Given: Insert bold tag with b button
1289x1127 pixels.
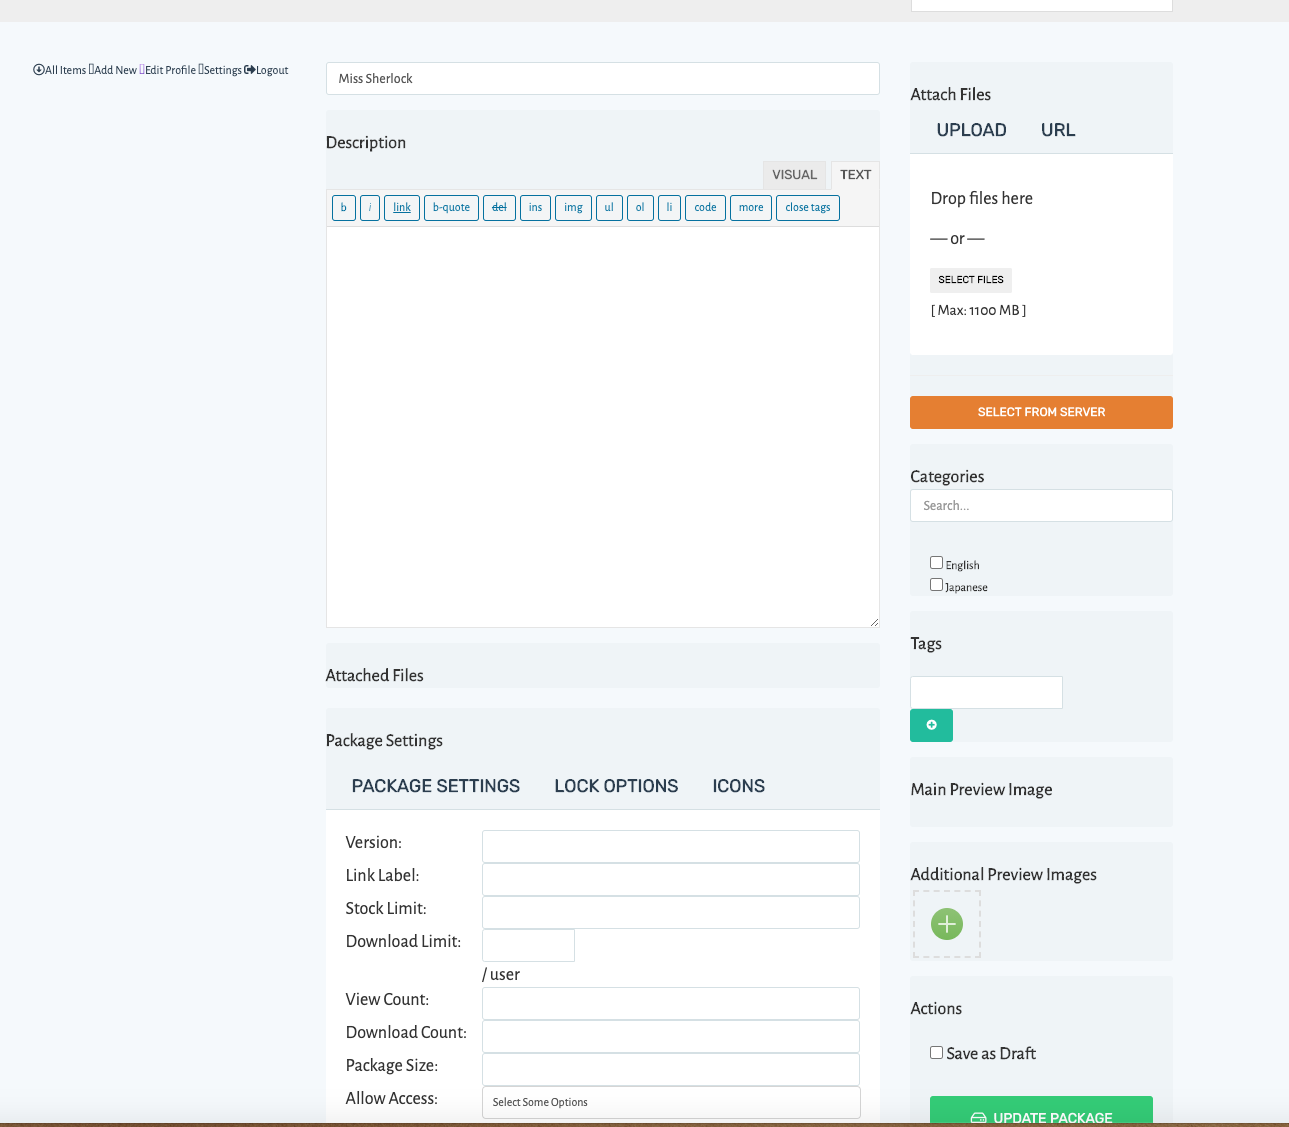Looking at the screenshot, I should click(344, 208).
